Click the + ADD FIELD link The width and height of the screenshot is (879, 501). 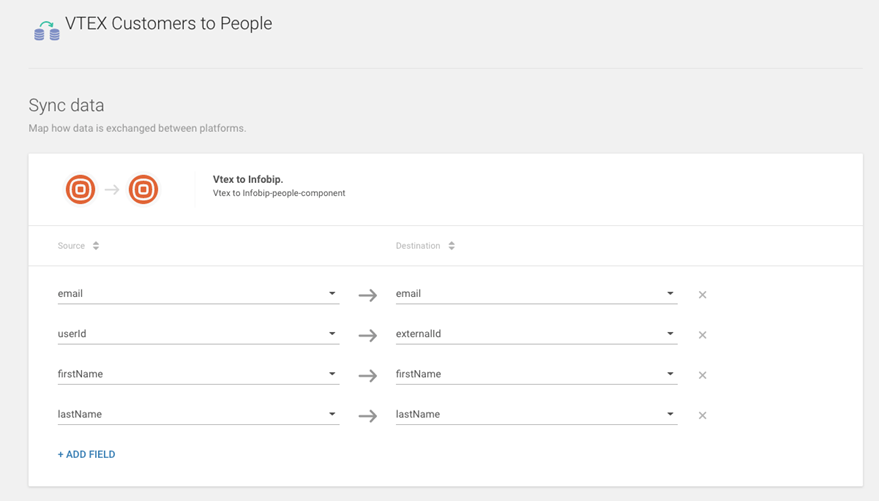tap(86, 454)
